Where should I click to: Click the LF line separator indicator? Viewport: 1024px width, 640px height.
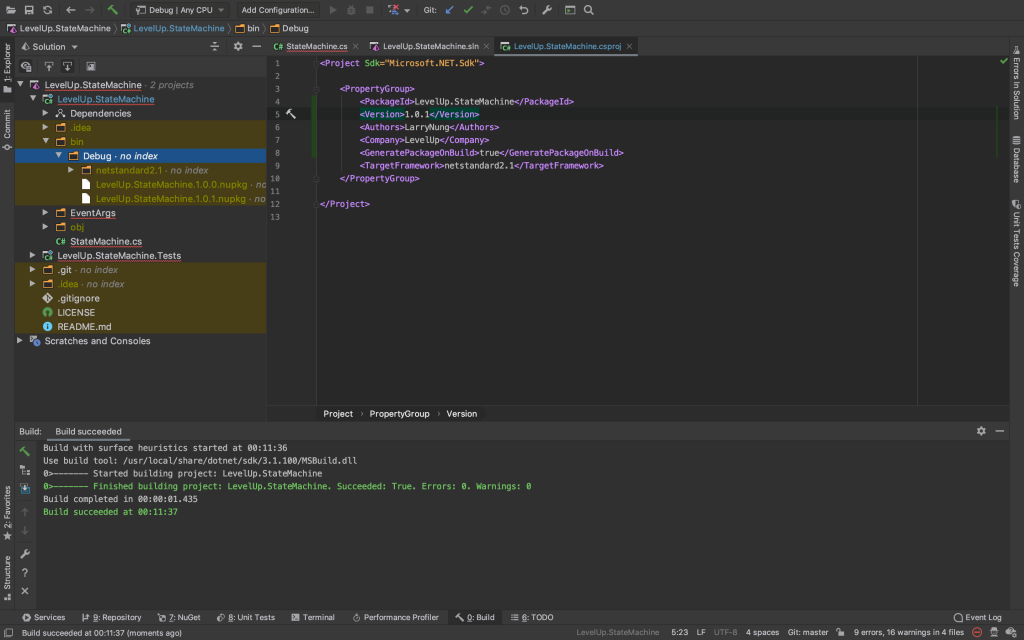tap(701, 632)
